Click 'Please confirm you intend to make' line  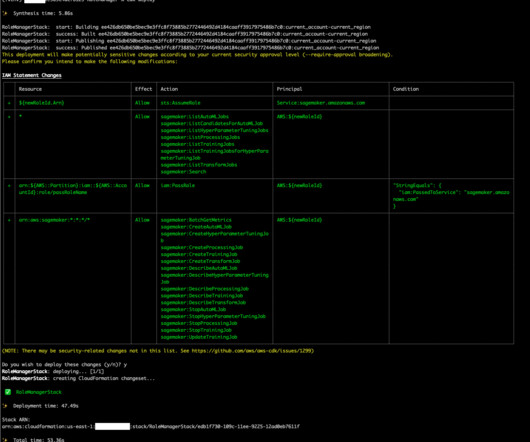coord(90,62)
